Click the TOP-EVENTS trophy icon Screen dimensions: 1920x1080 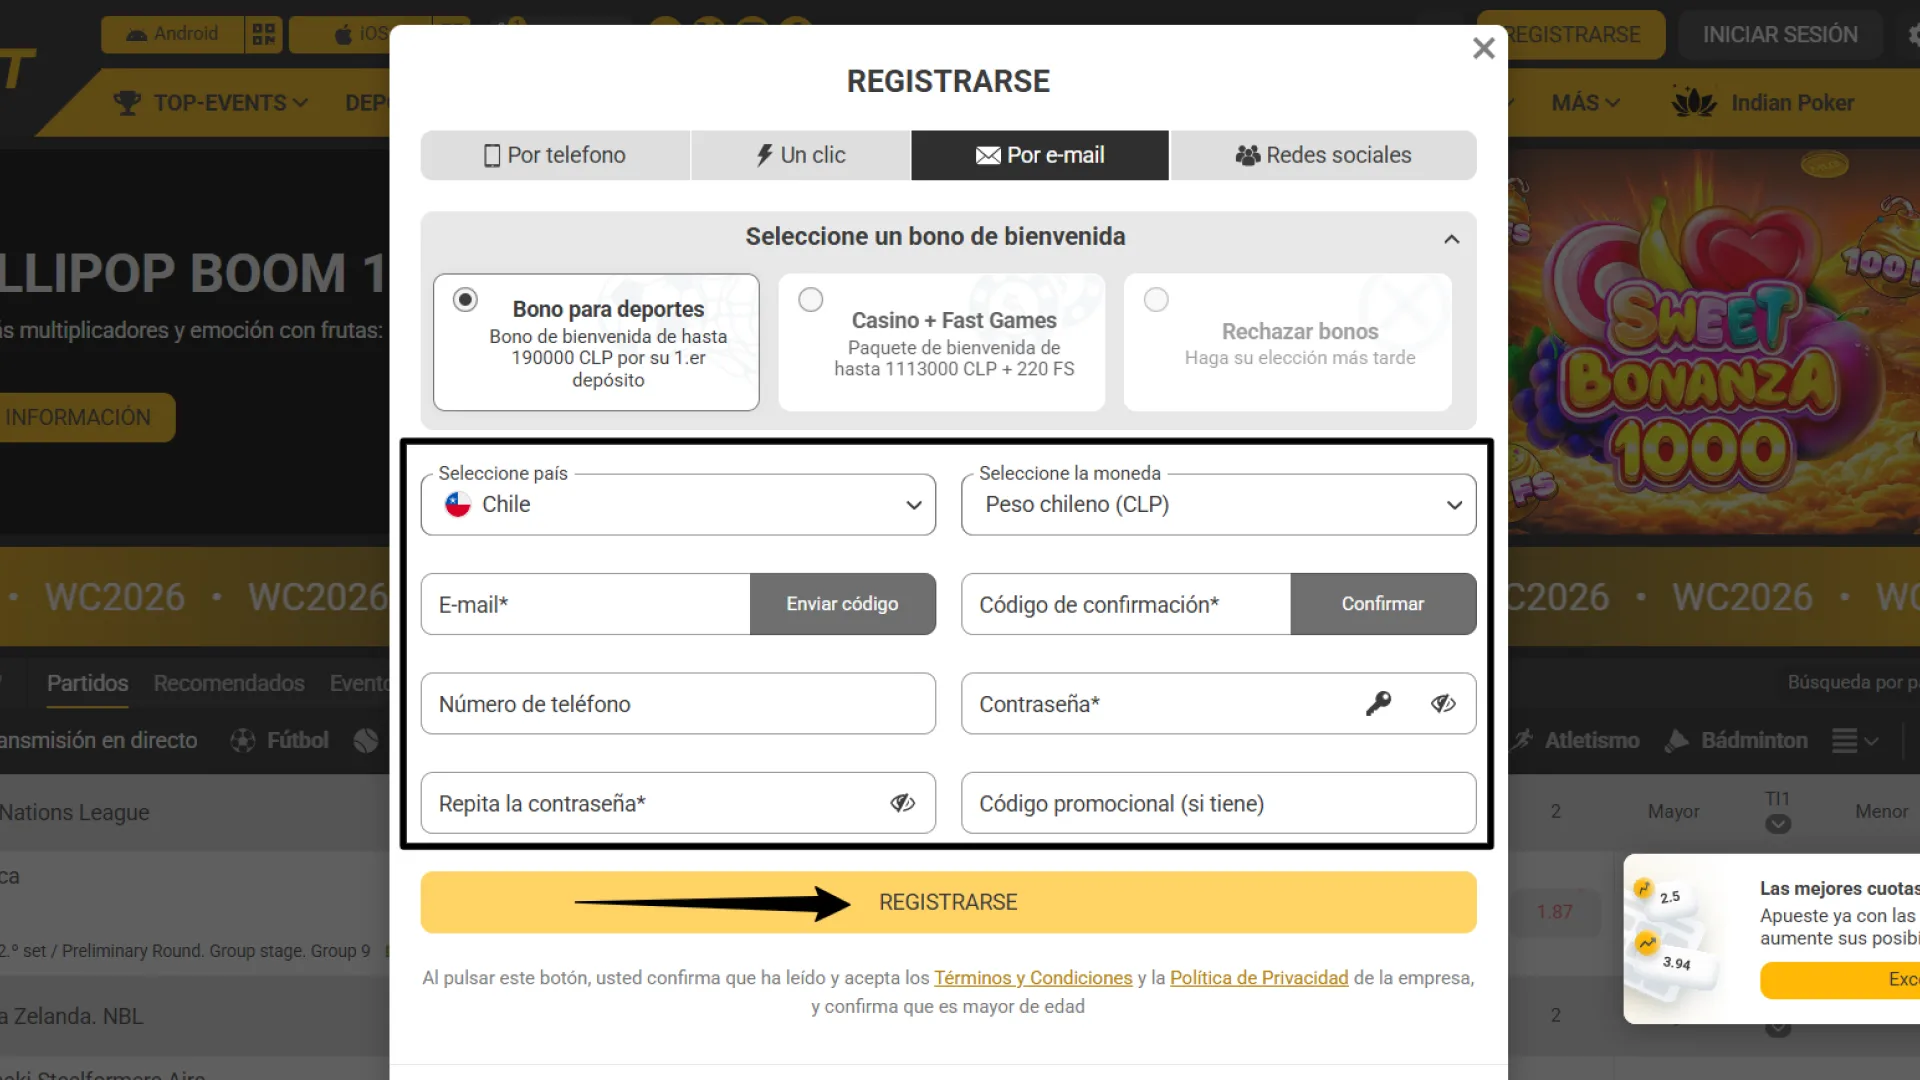pyautogui.click(x=127, y=103)
